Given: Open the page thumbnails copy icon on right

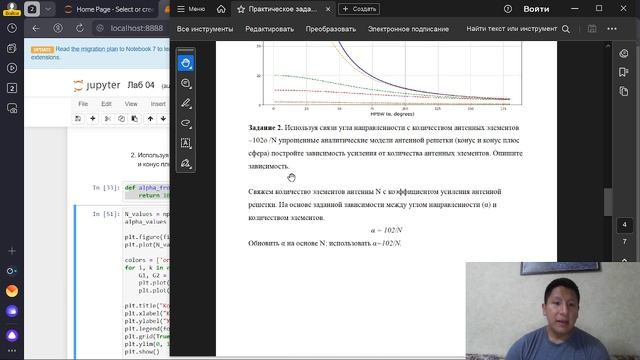Looking at the screenshot, I should pyautogui.click(x=624, y=91).
